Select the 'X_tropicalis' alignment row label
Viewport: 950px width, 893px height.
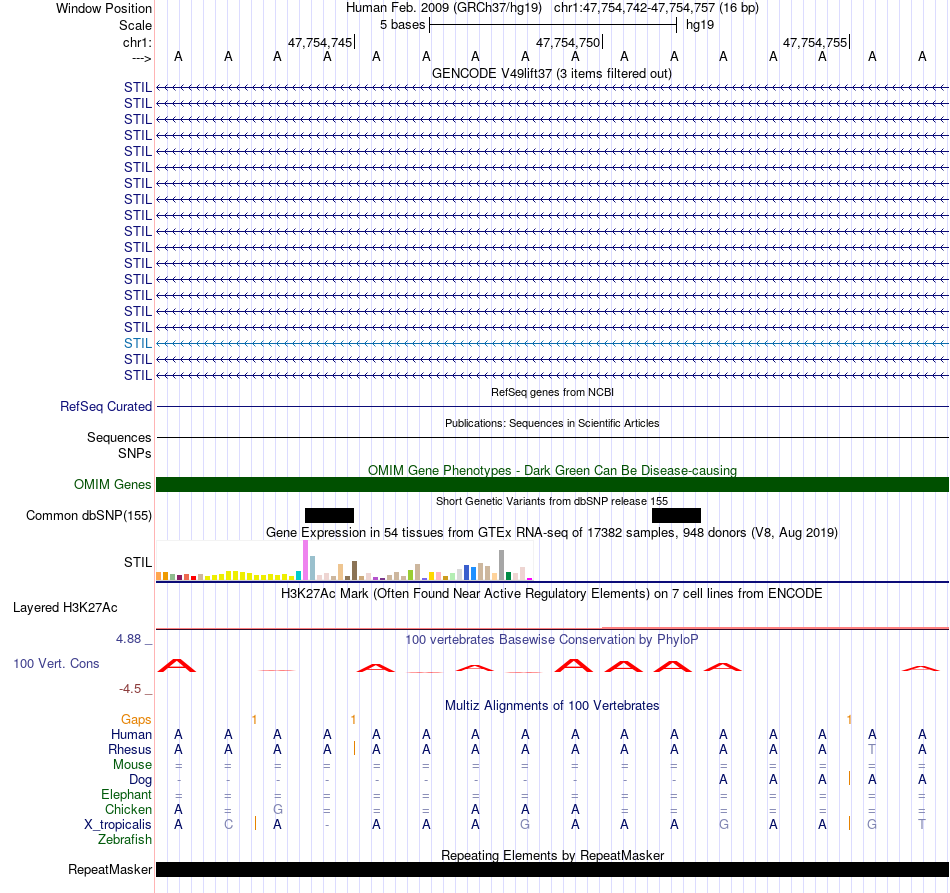pos(118,825)
